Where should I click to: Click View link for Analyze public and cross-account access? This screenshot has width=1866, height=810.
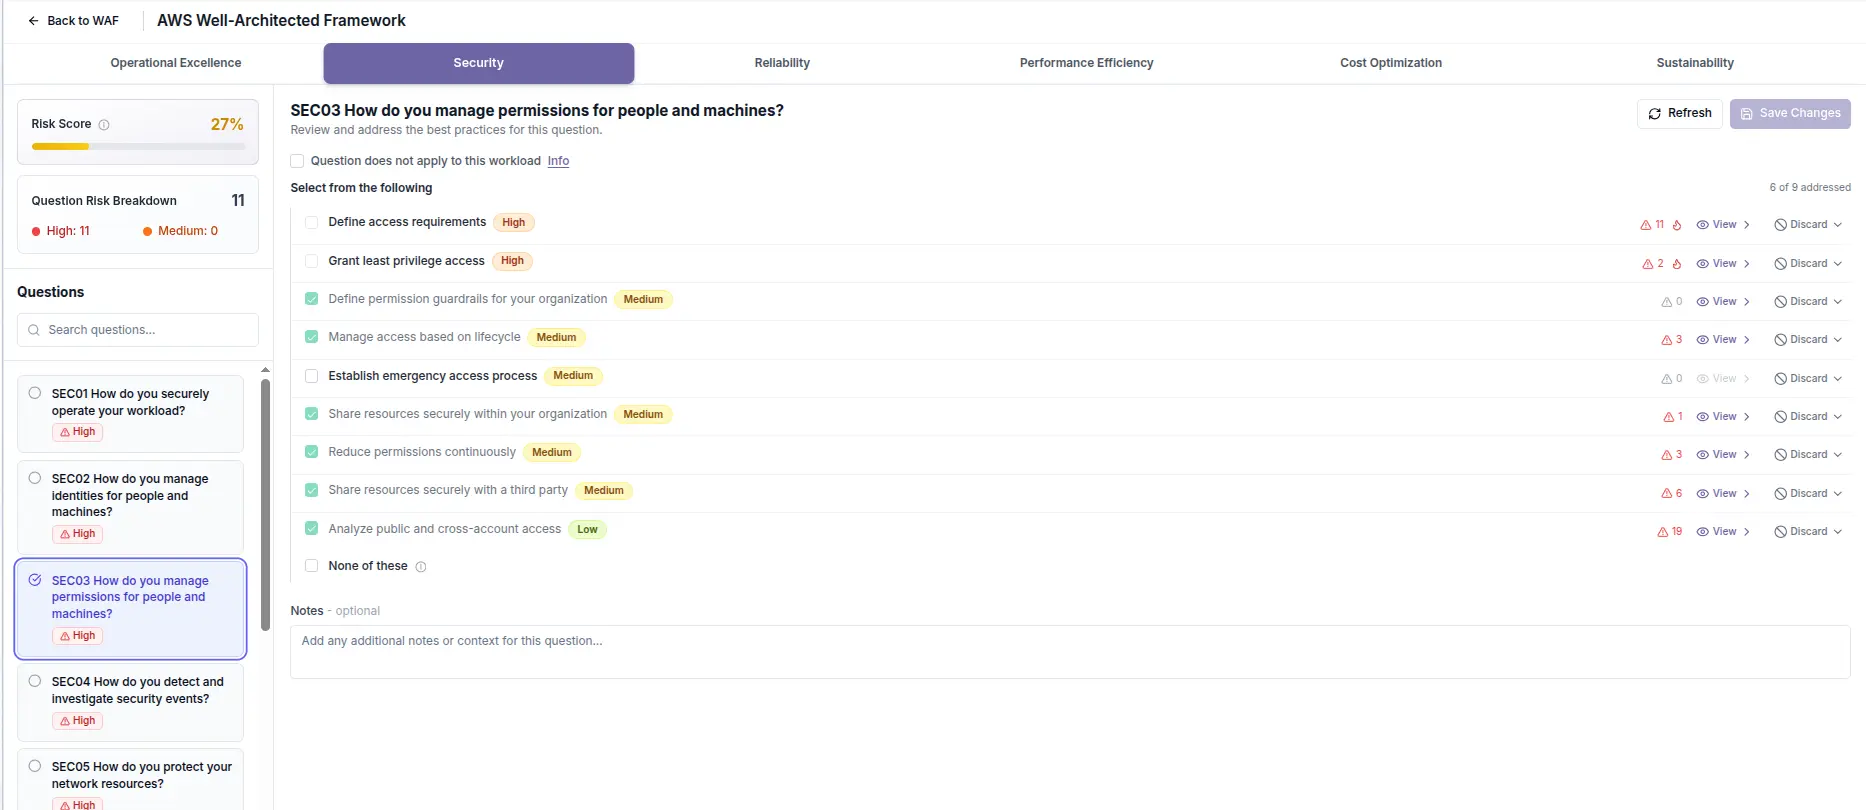pyautogui.click(x=1724, y=532)
